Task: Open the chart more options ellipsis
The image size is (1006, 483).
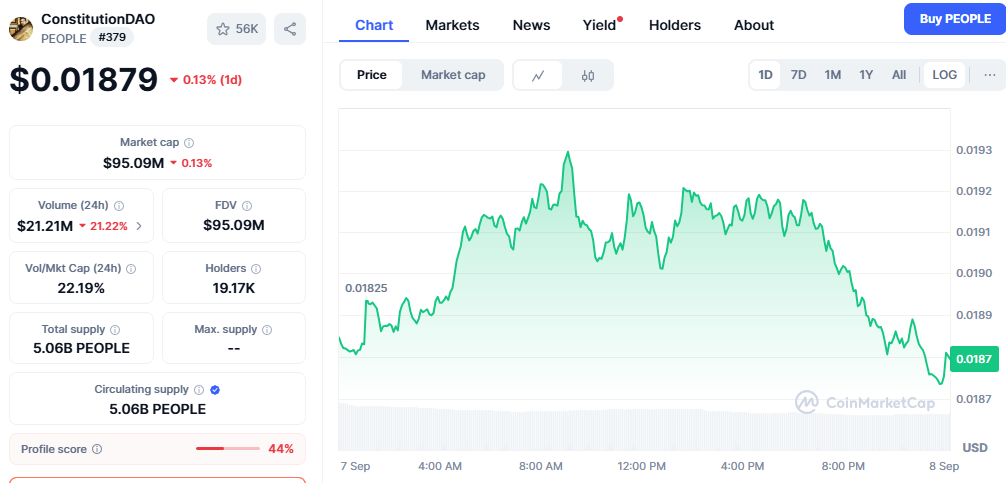Action: tap(990, 75)
